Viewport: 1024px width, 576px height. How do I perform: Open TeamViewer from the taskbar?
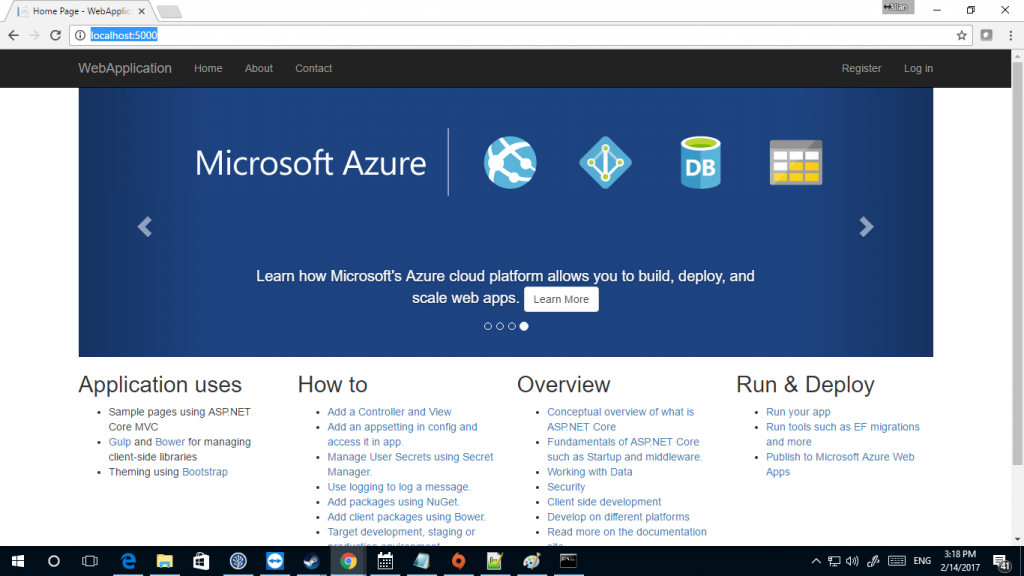click(275, 561)
